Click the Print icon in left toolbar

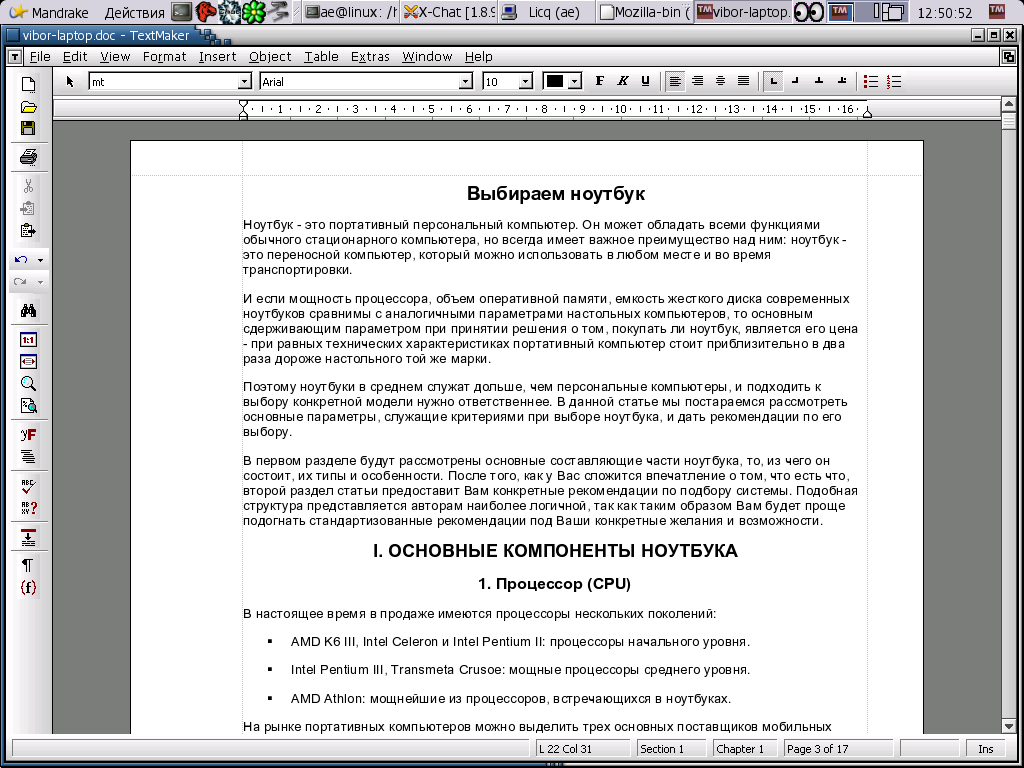[28, 157]
